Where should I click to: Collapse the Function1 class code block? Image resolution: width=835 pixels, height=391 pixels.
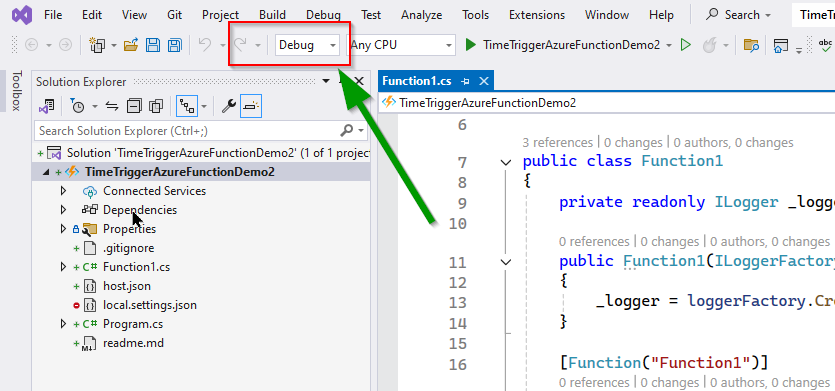click(506, 162)
